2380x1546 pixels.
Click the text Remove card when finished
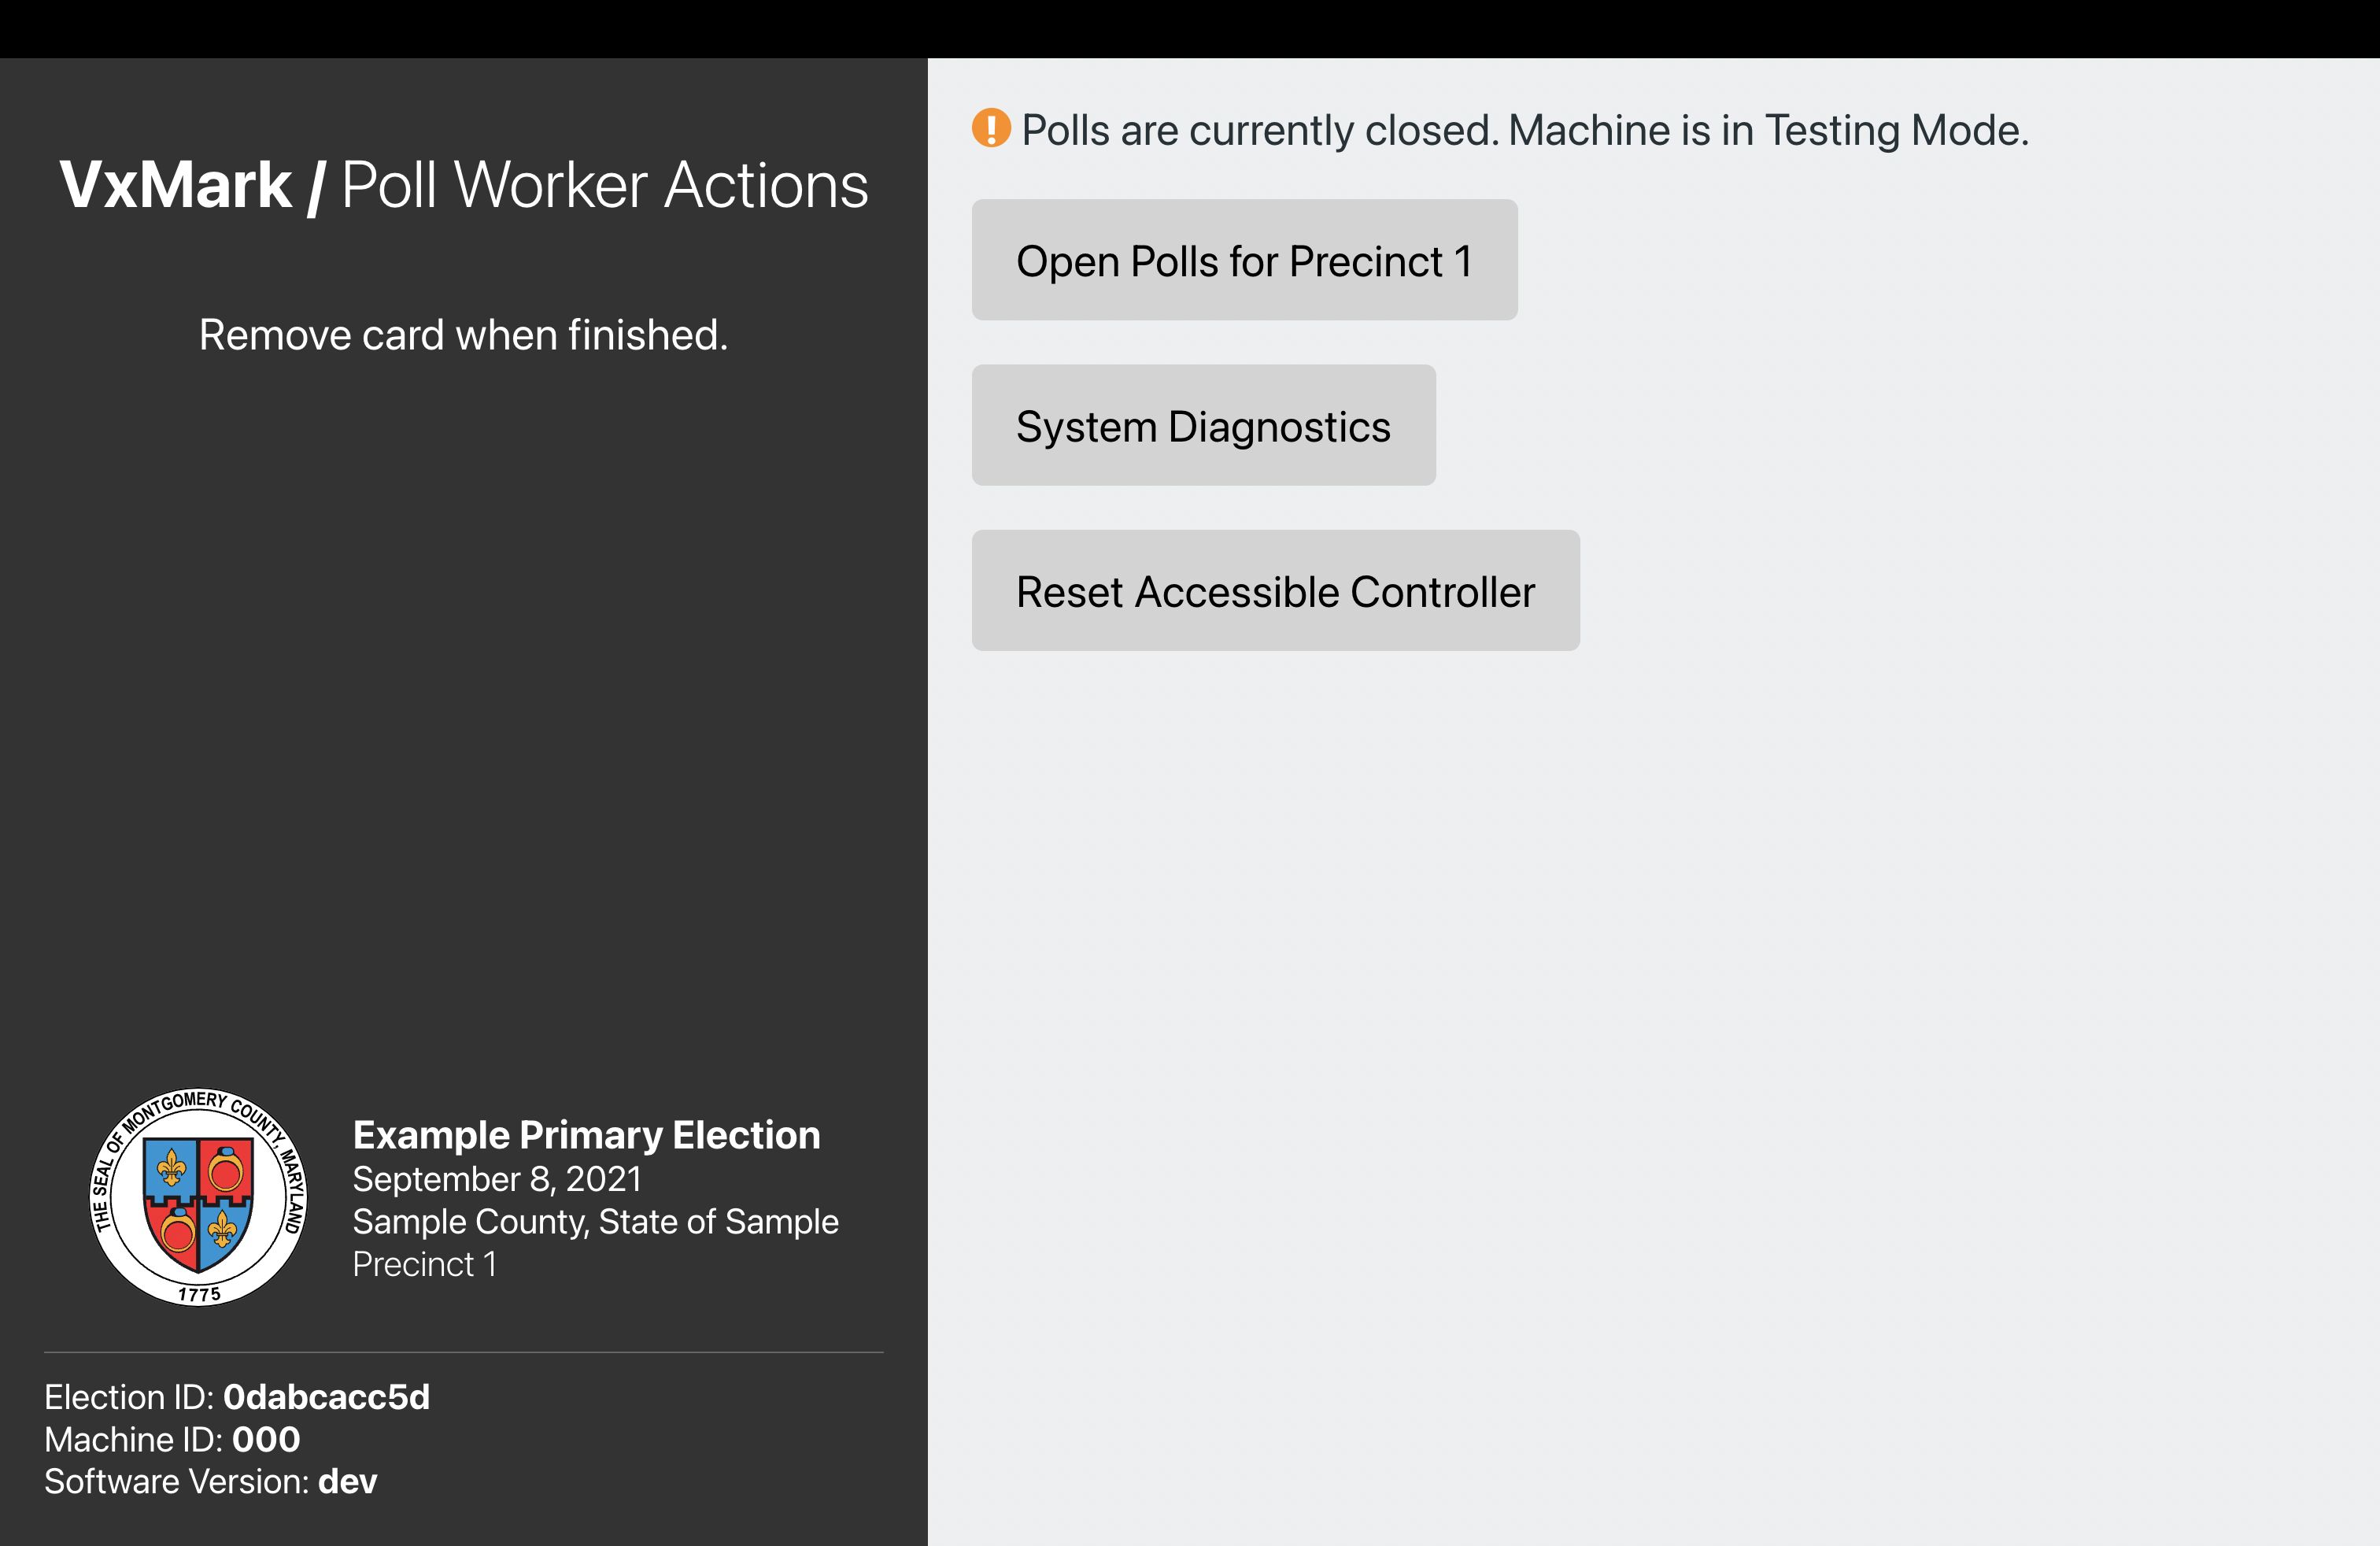coord(463,335)
